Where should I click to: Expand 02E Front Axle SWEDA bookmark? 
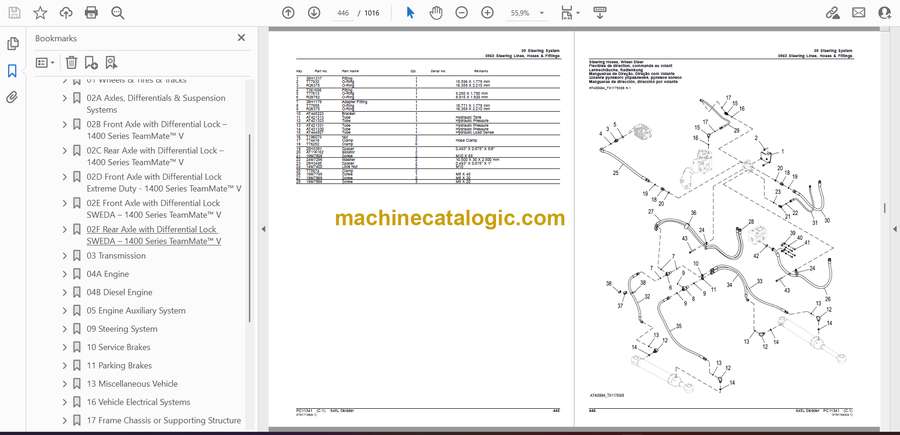click(x=64, y=203)
